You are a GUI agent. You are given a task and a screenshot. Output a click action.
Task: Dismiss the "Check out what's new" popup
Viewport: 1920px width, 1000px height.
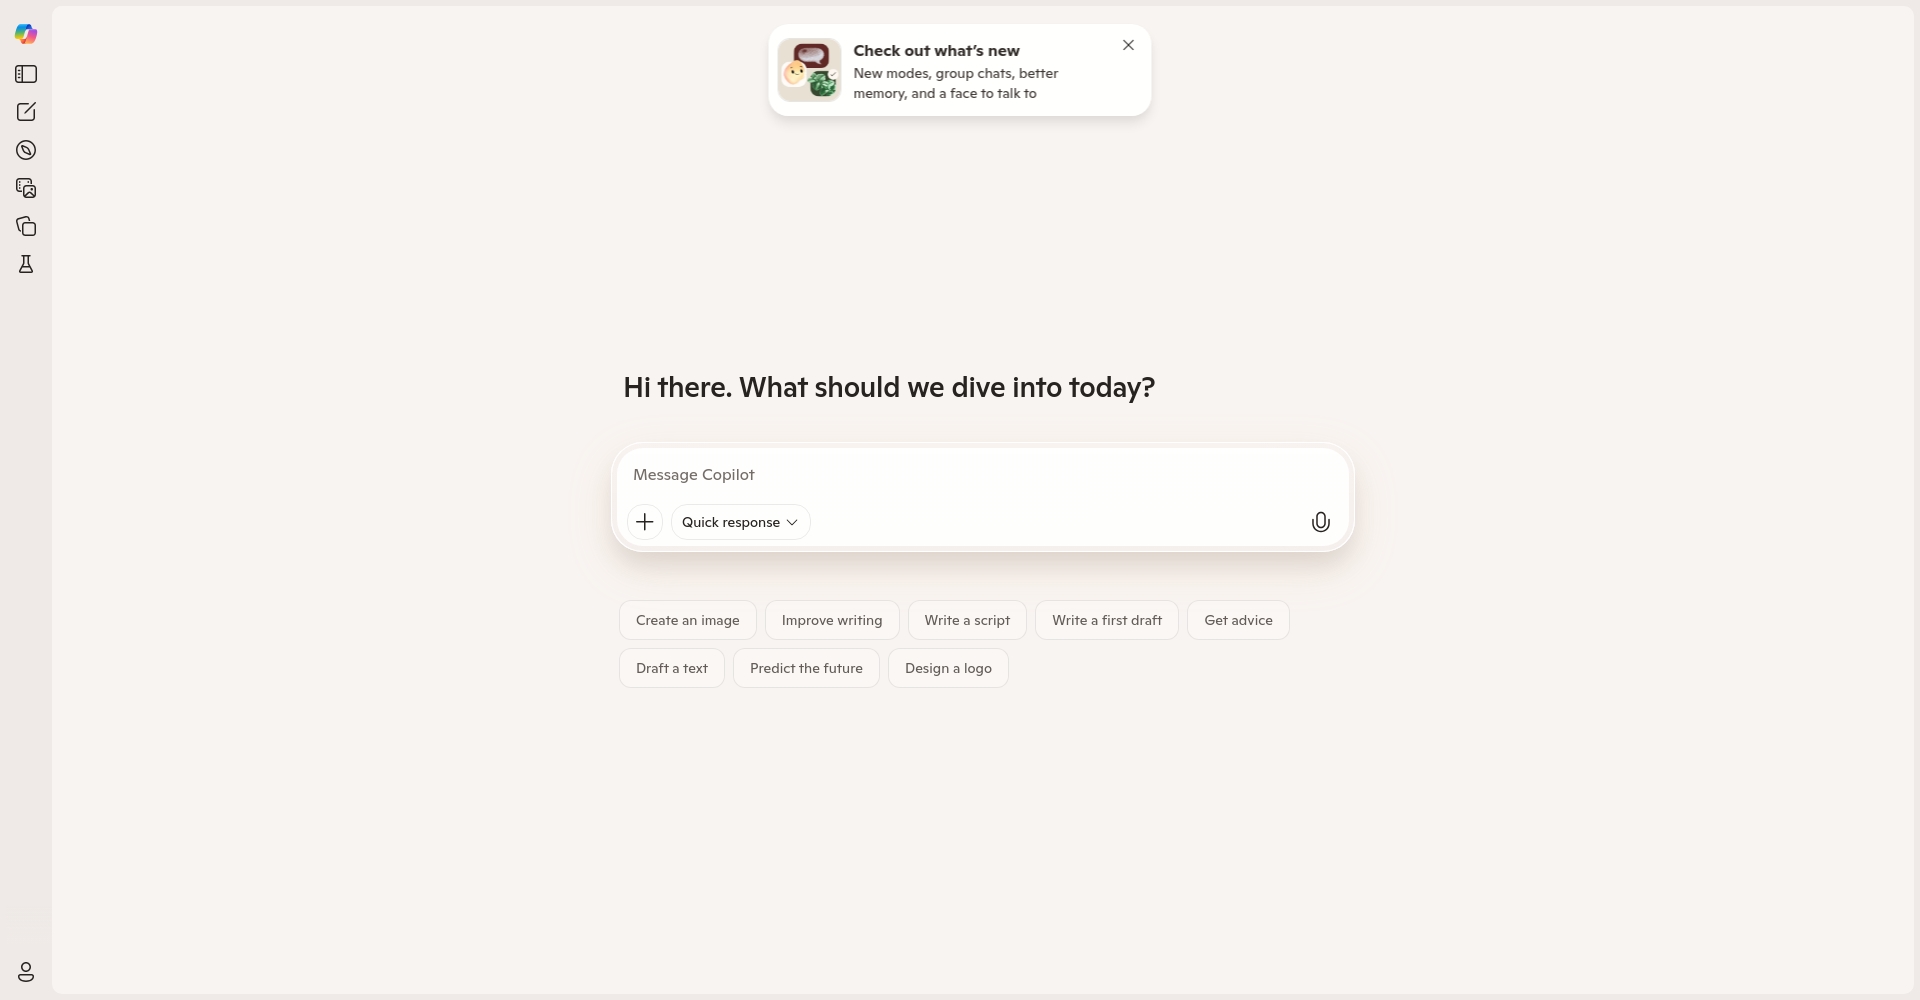pos(1128,45)
